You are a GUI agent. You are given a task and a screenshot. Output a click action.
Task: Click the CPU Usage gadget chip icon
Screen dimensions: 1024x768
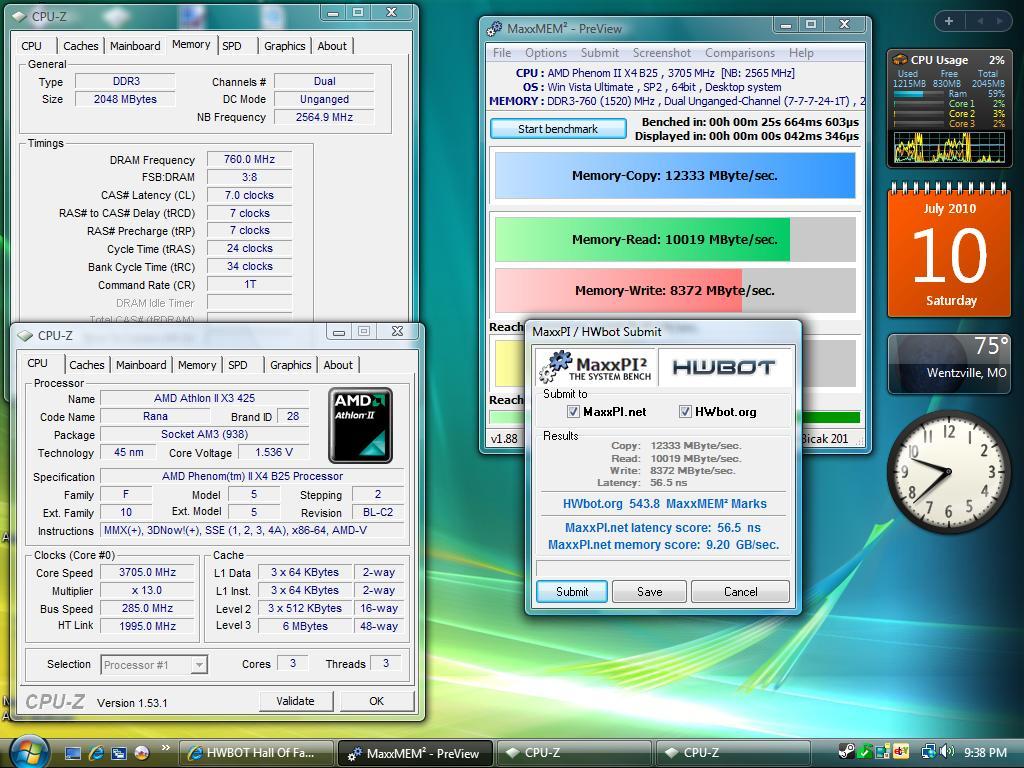click(900, 59)
